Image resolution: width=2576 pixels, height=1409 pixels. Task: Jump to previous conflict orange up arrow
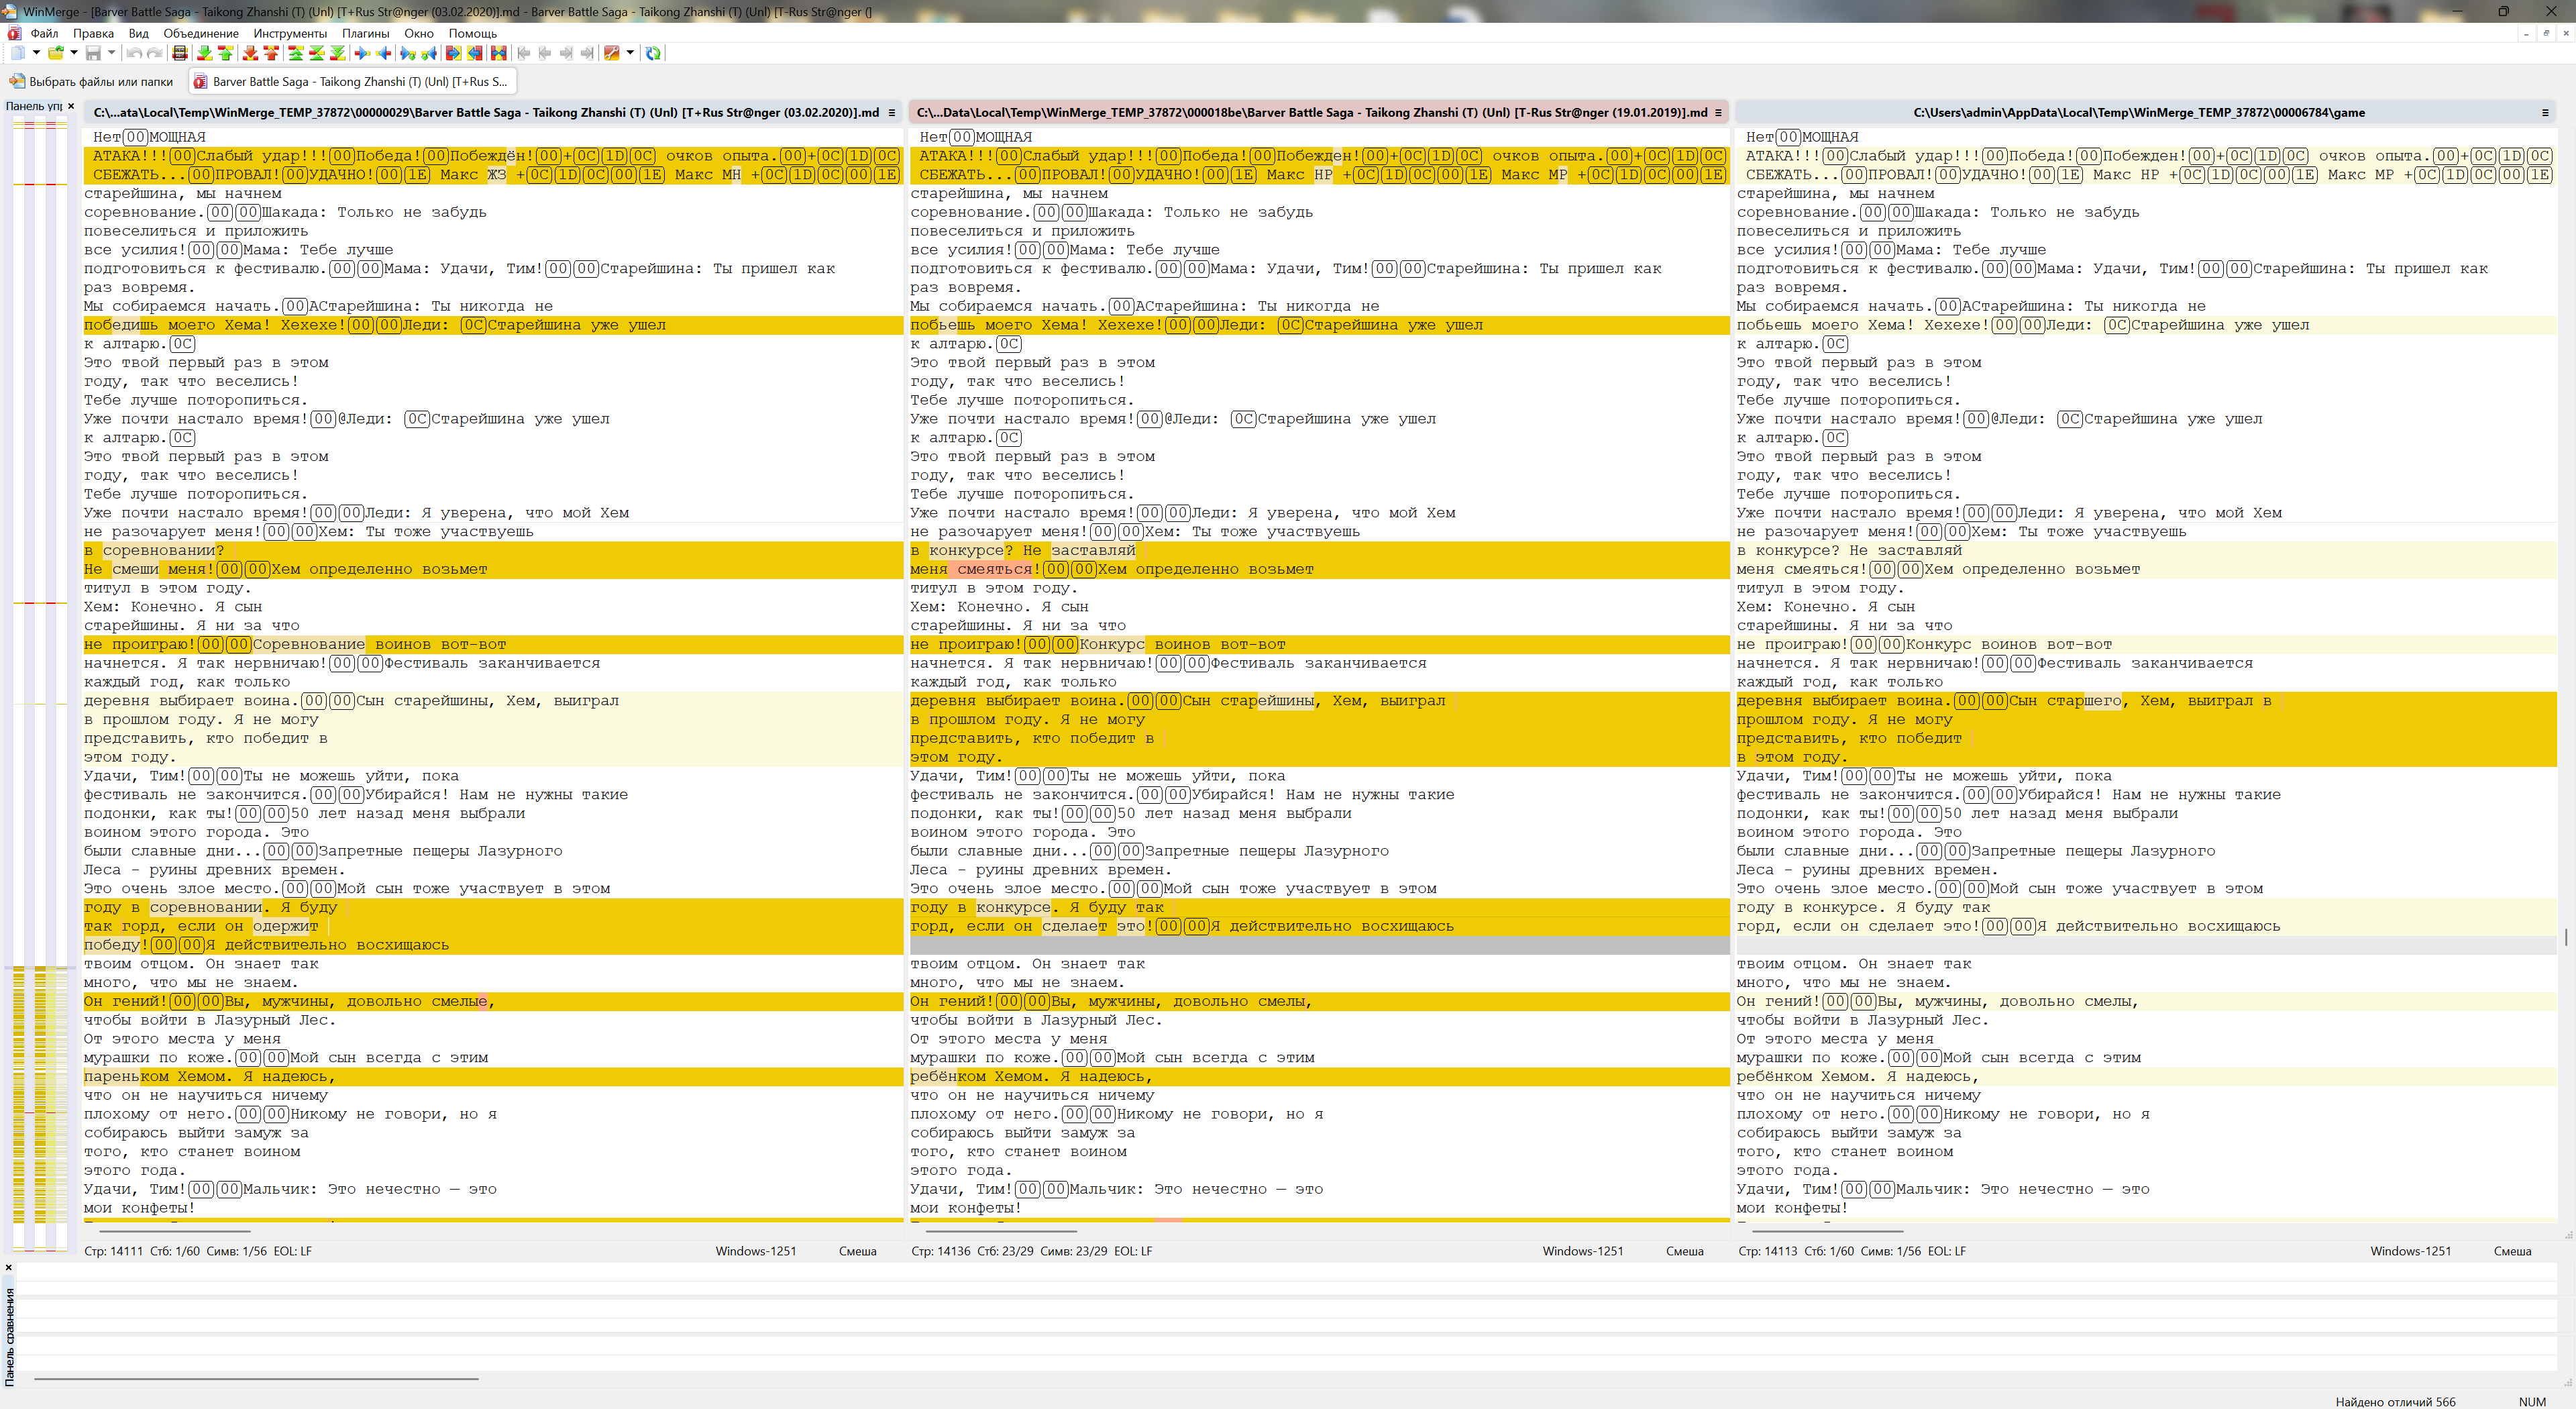point(271,53)
